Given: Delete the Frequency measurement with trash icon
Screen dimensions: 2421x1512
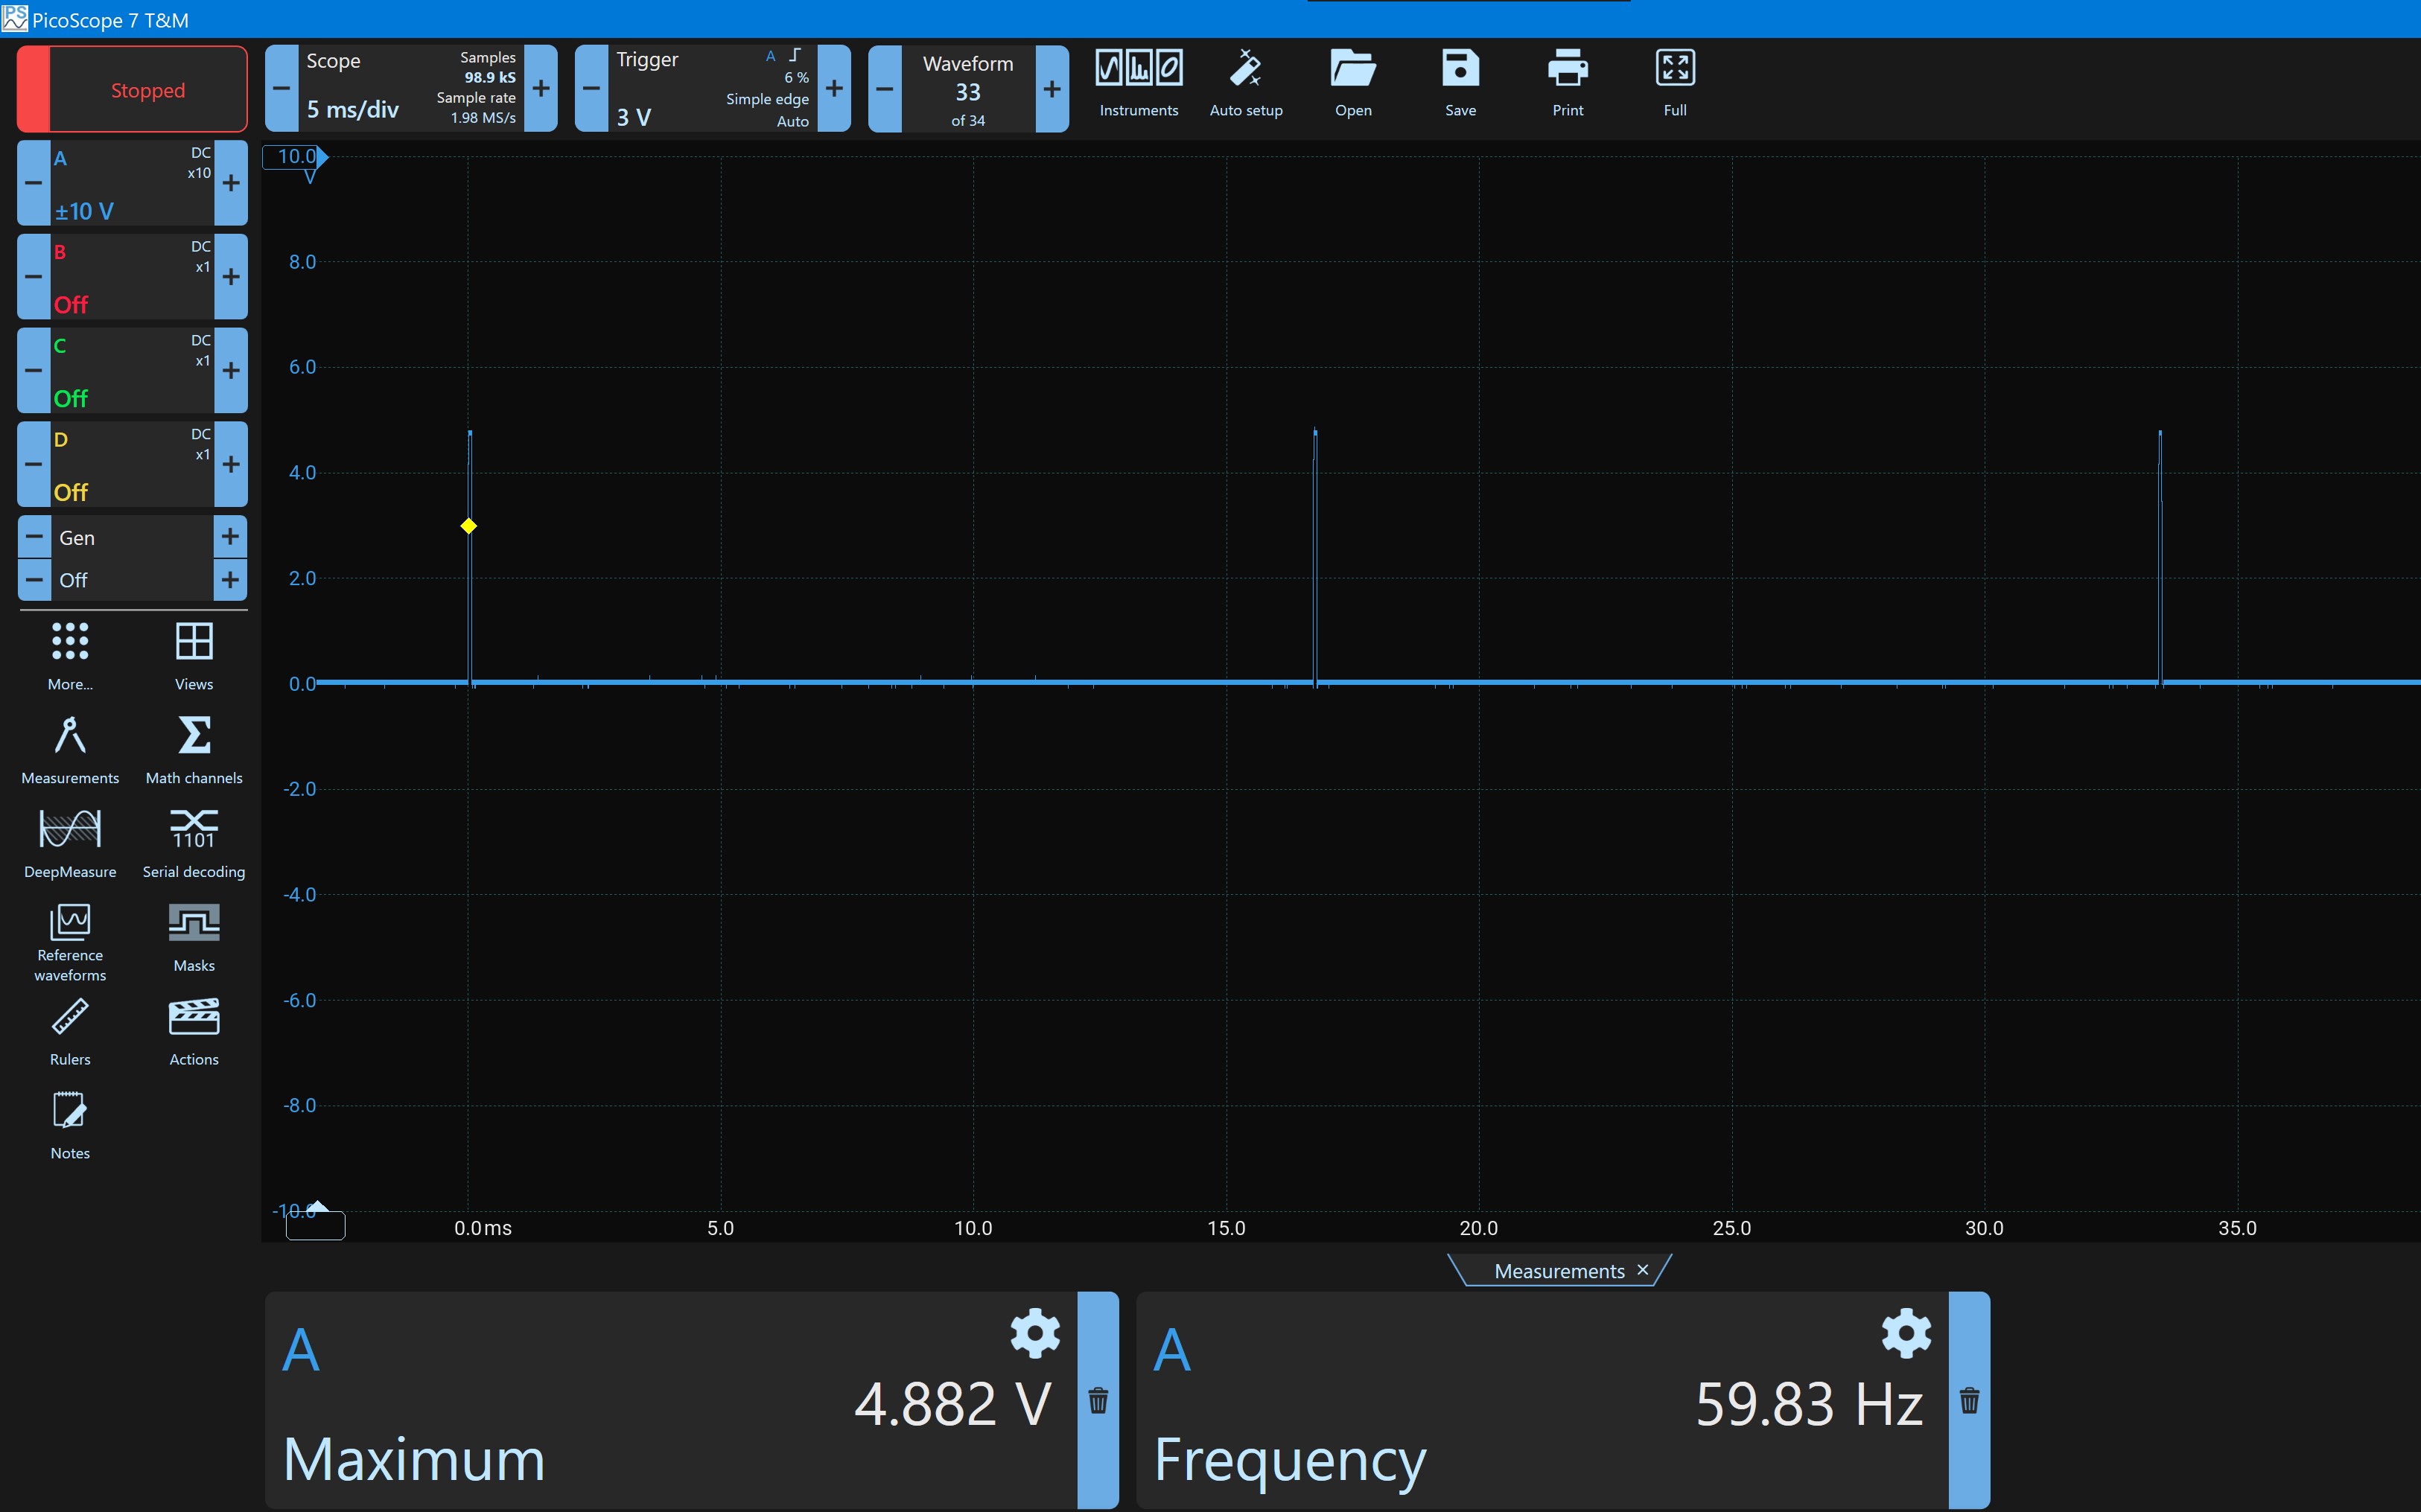Looking at the screenshot, I should (1969, 1400).
